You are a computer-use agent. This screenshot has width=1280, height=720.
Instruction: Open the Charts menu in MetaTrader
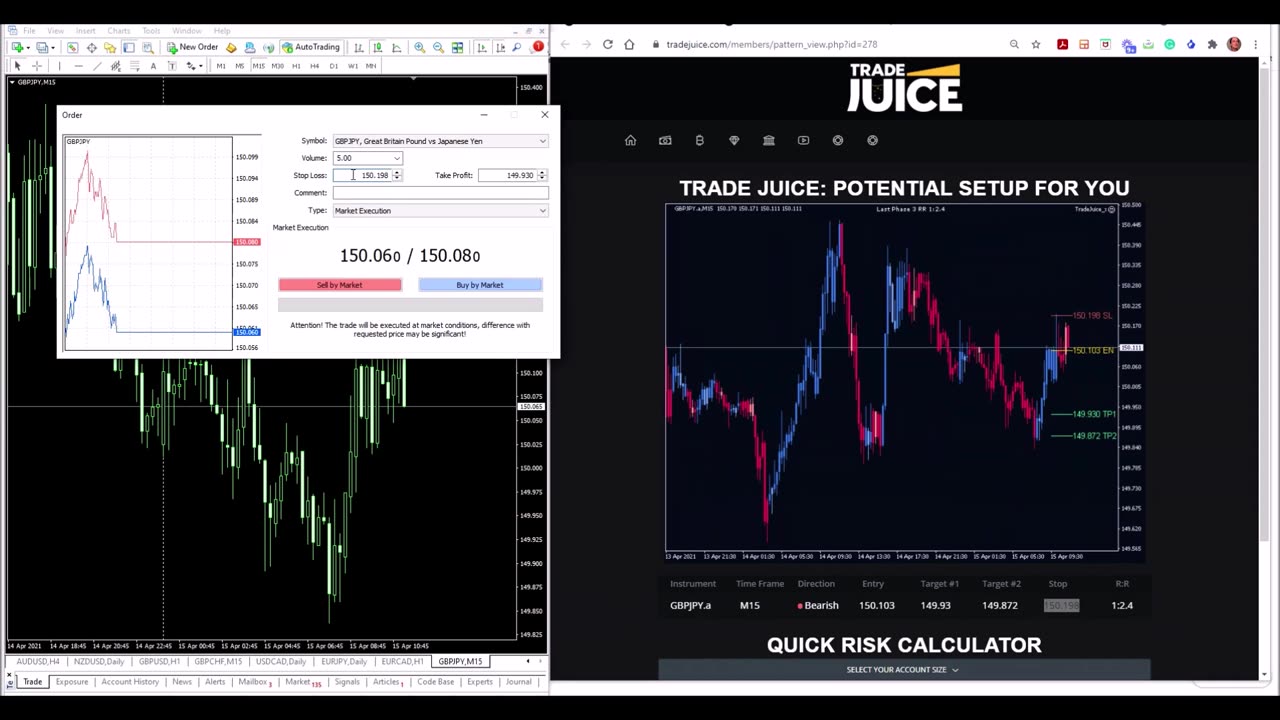[119, 31]
